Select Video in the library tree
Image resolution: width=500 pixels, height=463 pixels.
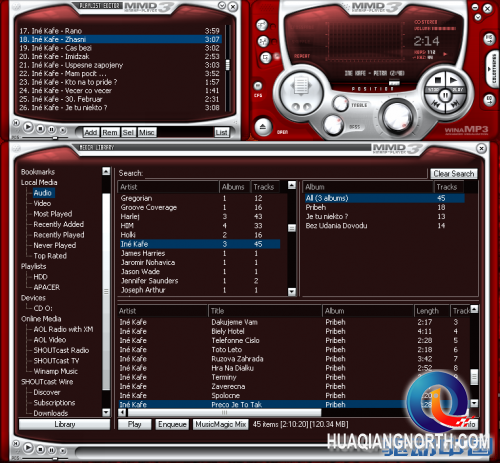click(x=42, y=203)
